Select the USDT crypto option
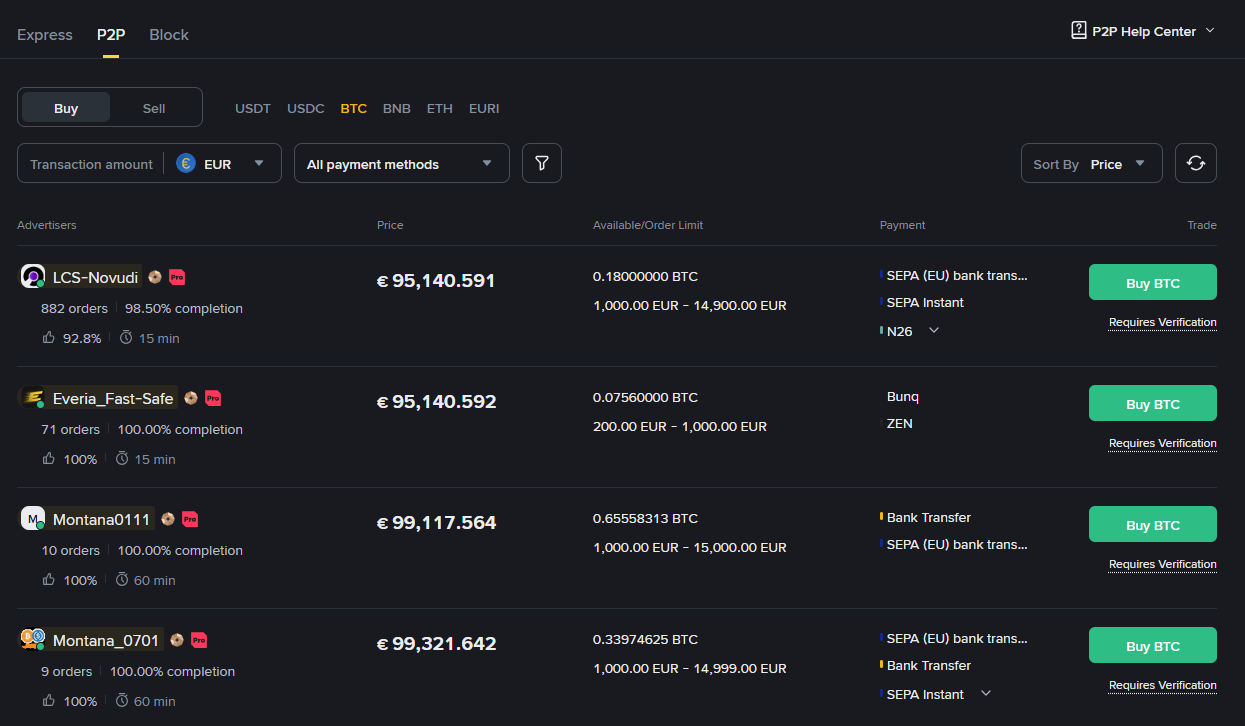This screenshot has width=1245, height=726. 253,108
